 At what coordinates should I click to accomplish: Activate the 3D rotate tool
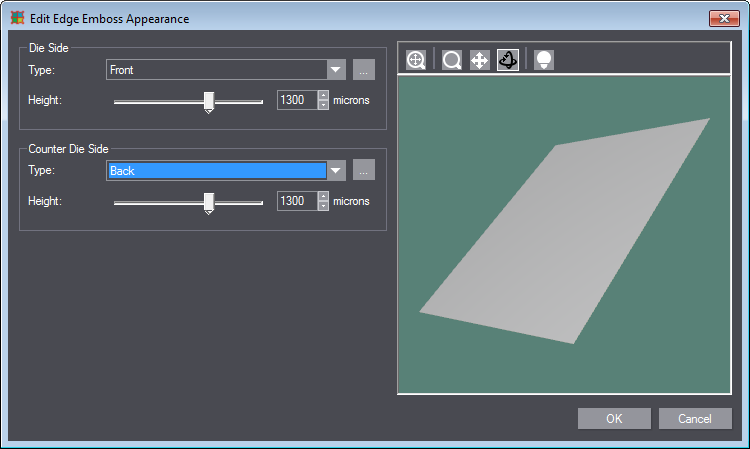[x=508, y=60]
